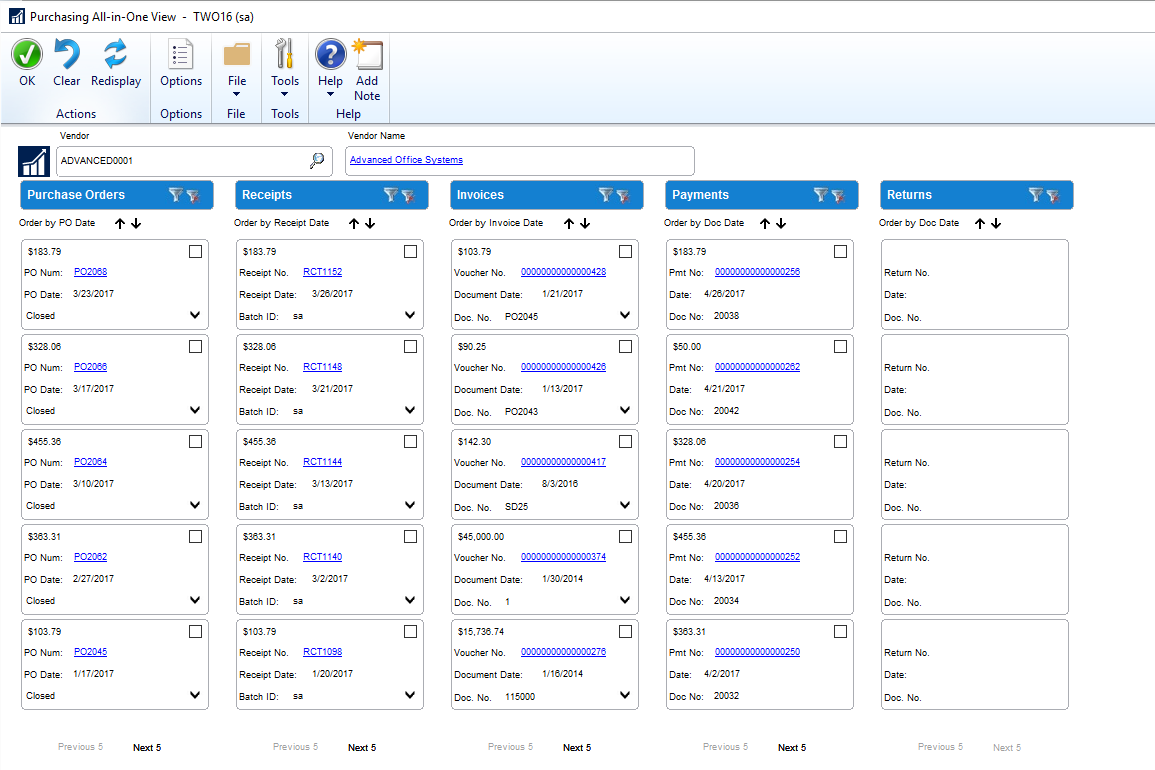Click the filter icon in Purchase Orders header
The width and height of the screenshot is (1155, 770).
[176, 195]
